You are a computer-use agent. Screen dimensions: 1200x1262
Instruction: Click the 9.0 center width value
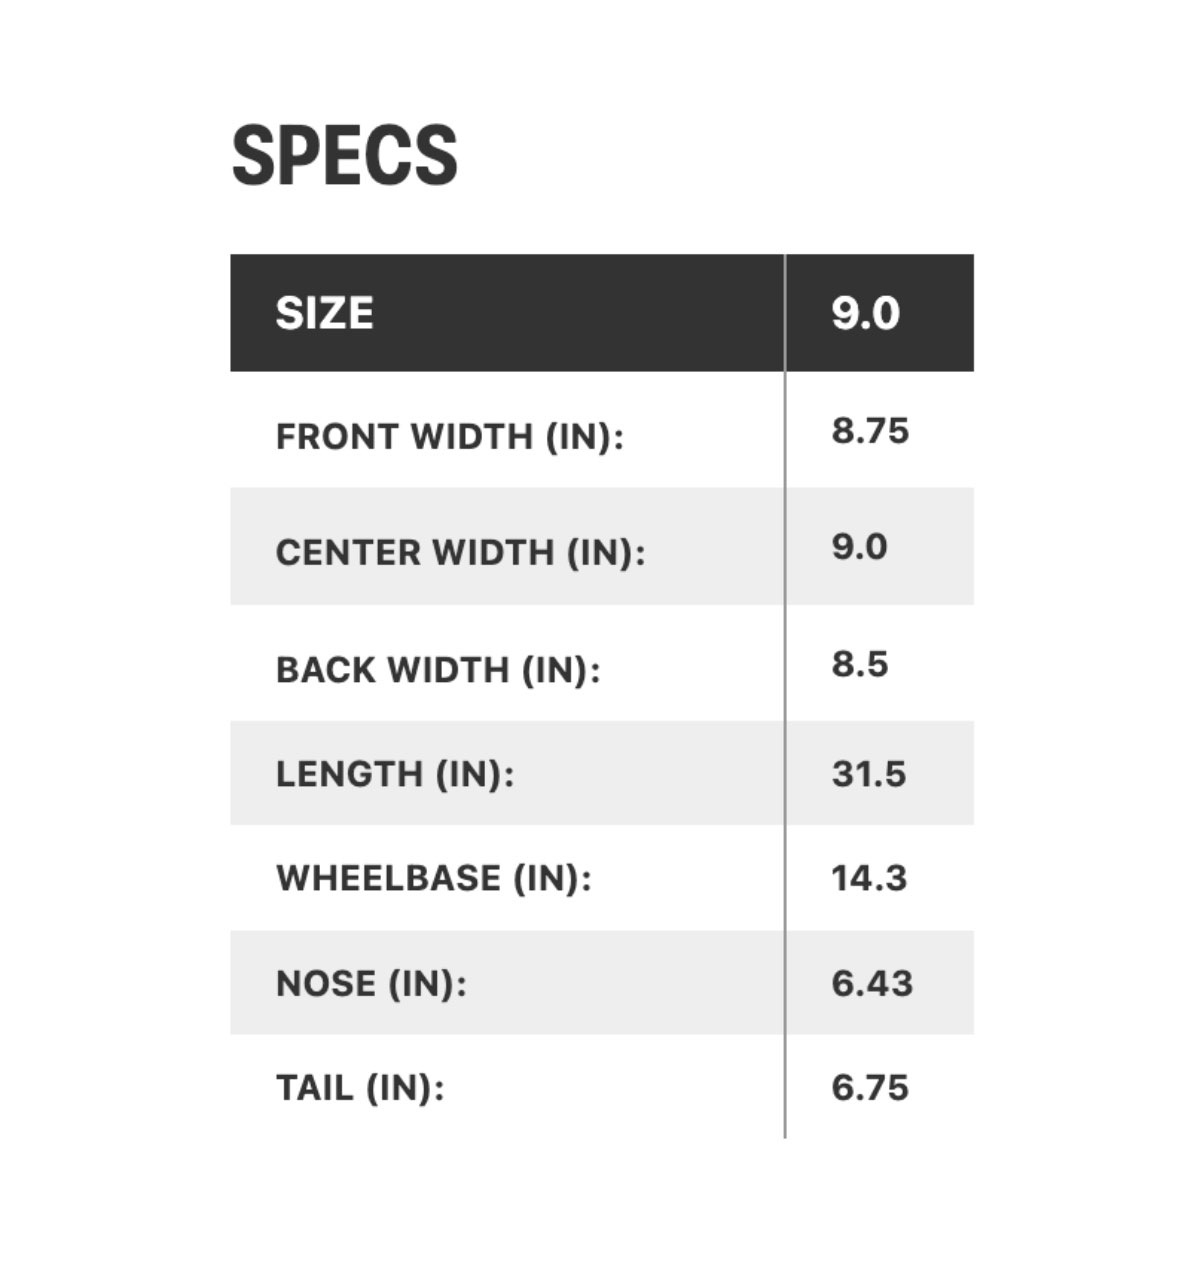point(859,547)
